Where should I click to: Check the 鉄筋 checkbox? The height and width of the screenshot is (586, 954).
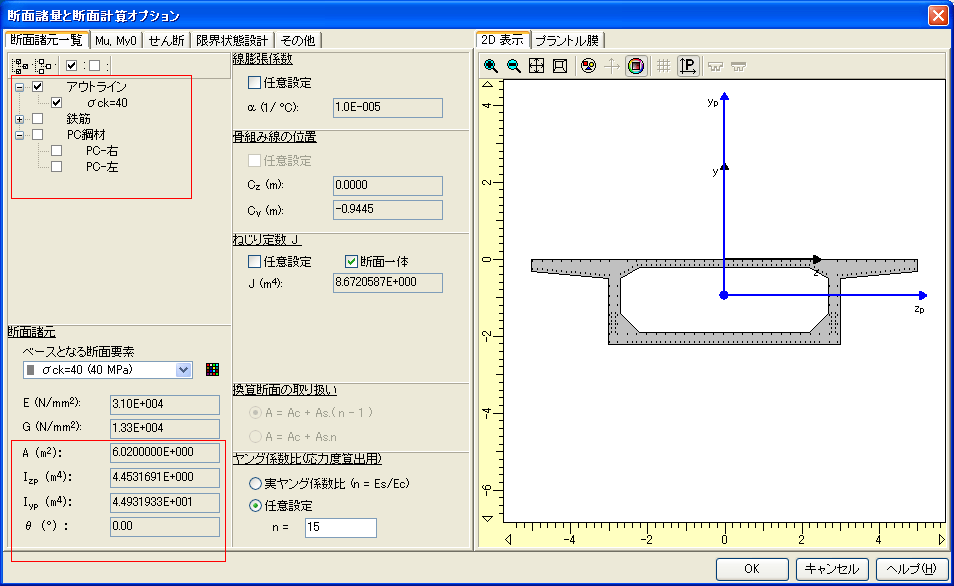point(38,118)
